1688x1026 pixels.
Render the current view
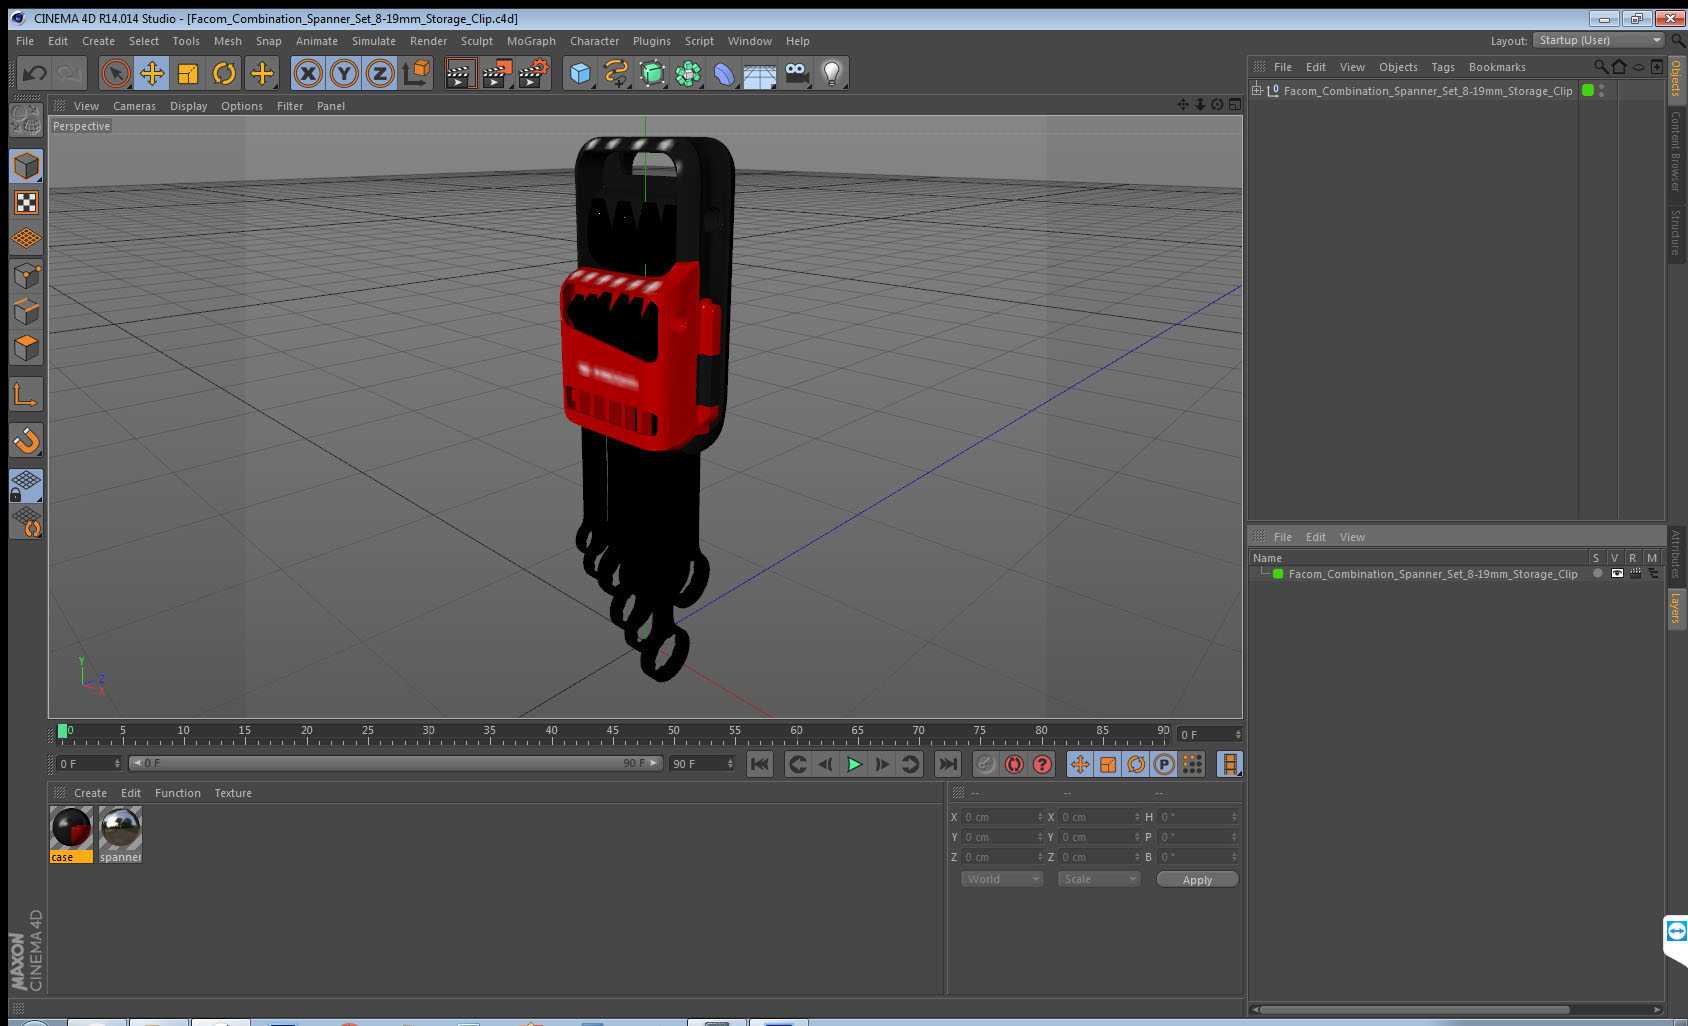460,73
